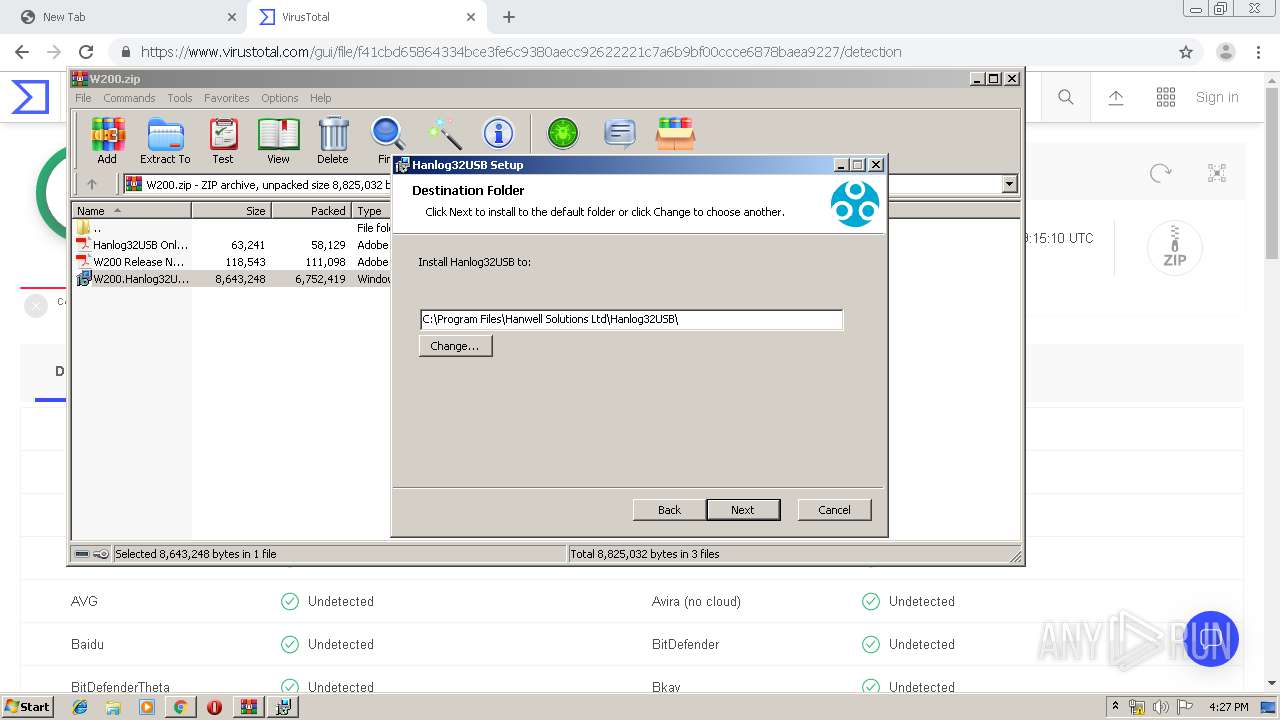This screenshot has height=720, width=1280.
Task: Go up one folder in WinRAR
Action: (92, 184)
